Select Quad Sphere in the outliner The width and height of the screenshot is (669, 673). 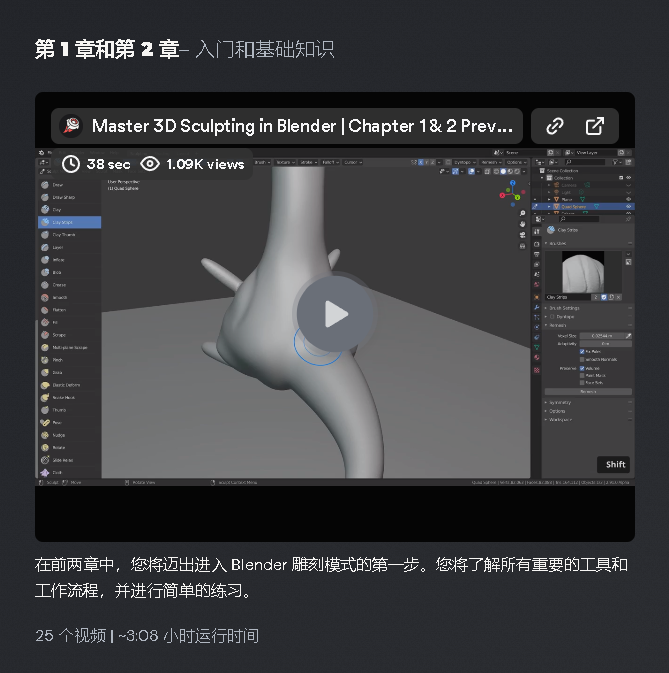click(x=573, y=206)
